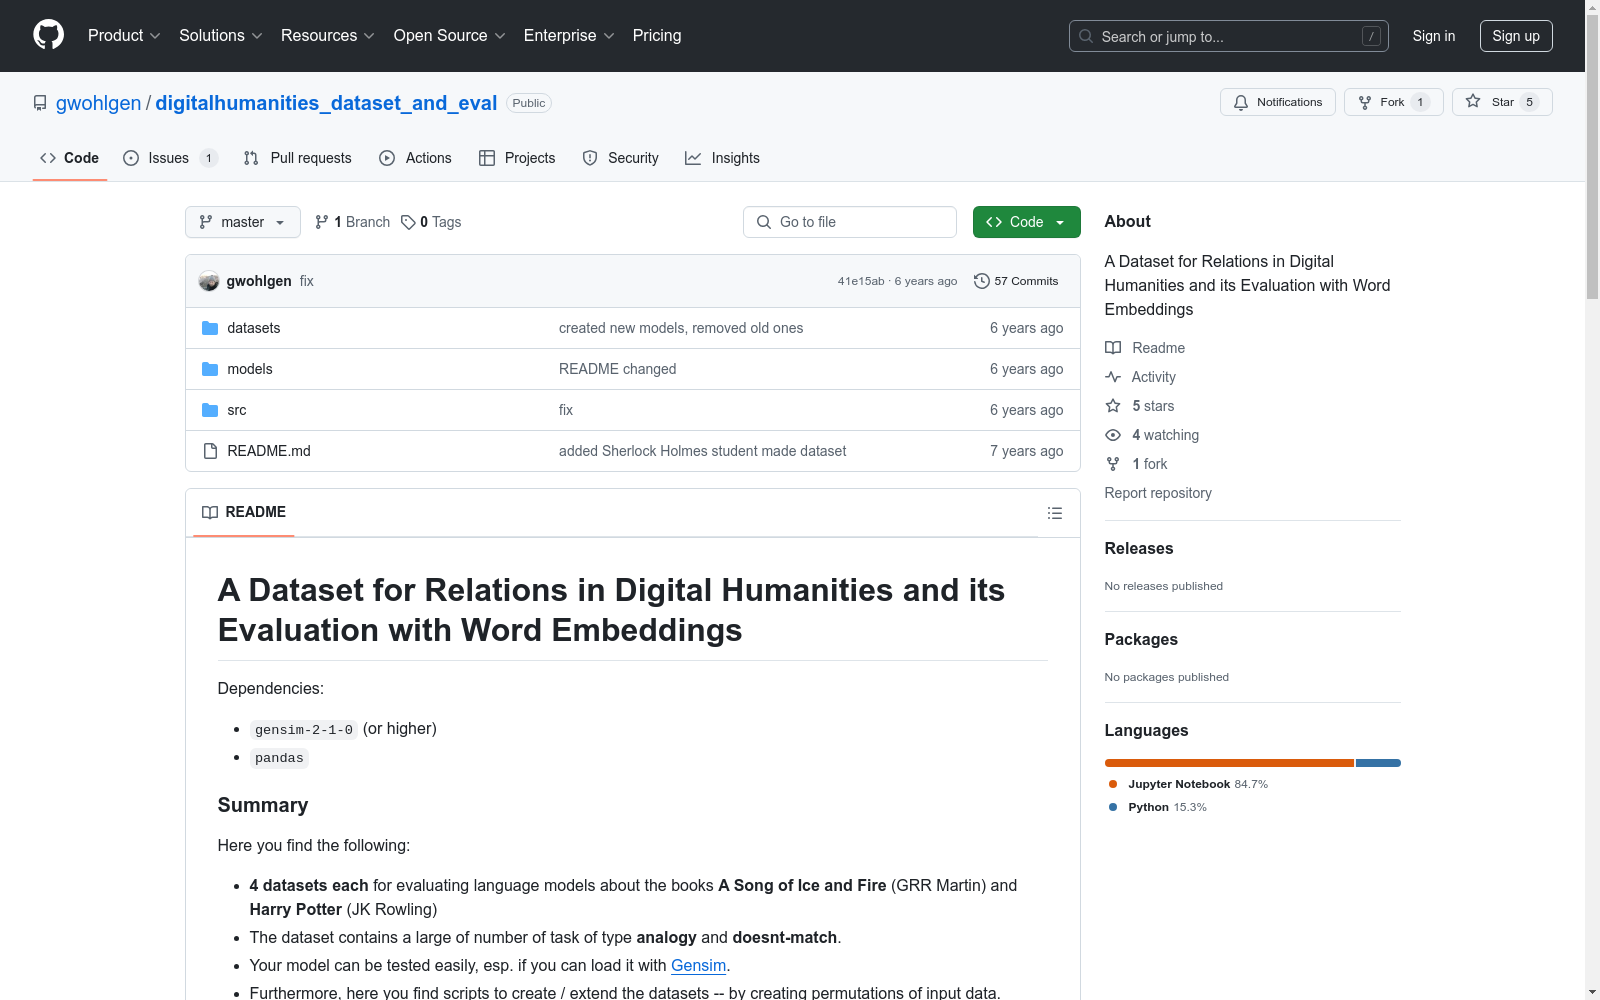1600x1000 pixels.
Task: Expand the Enterprise menu
Action: pos(569,36)
